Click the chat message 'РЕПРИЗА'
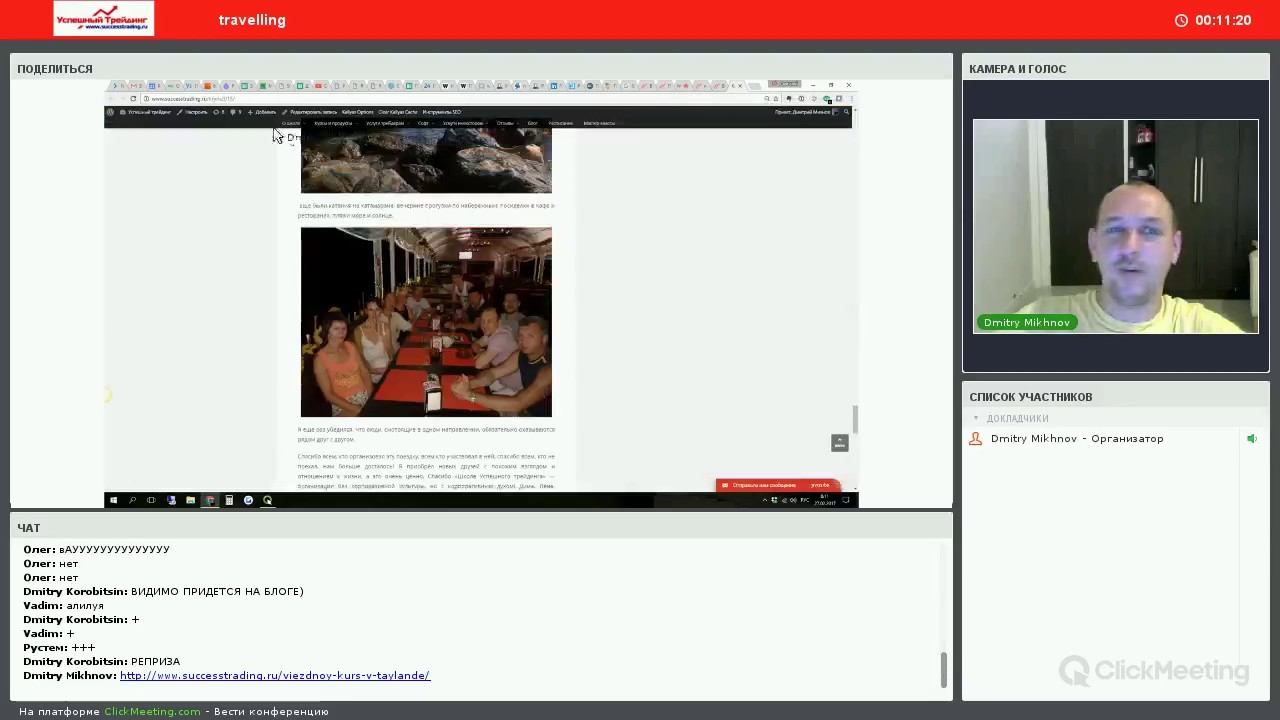The width and height of the screenshot is (1280, 720). [155, 662]
